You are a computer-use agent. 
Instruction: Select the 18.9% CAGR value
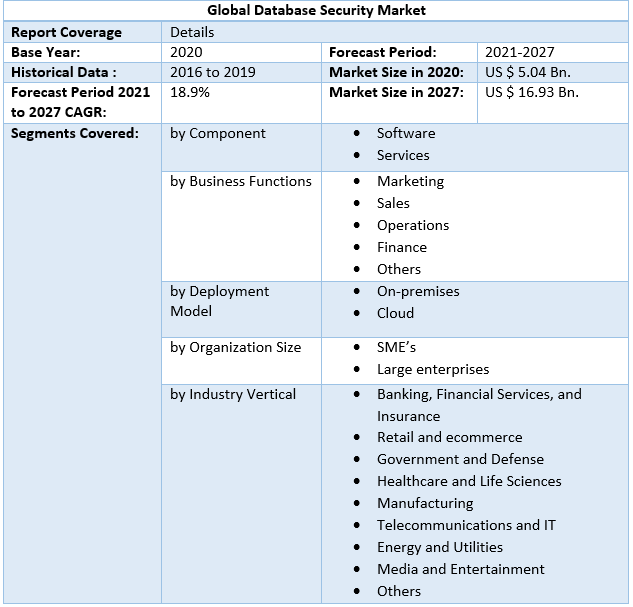pyautogui.click(x=189, y=92)
